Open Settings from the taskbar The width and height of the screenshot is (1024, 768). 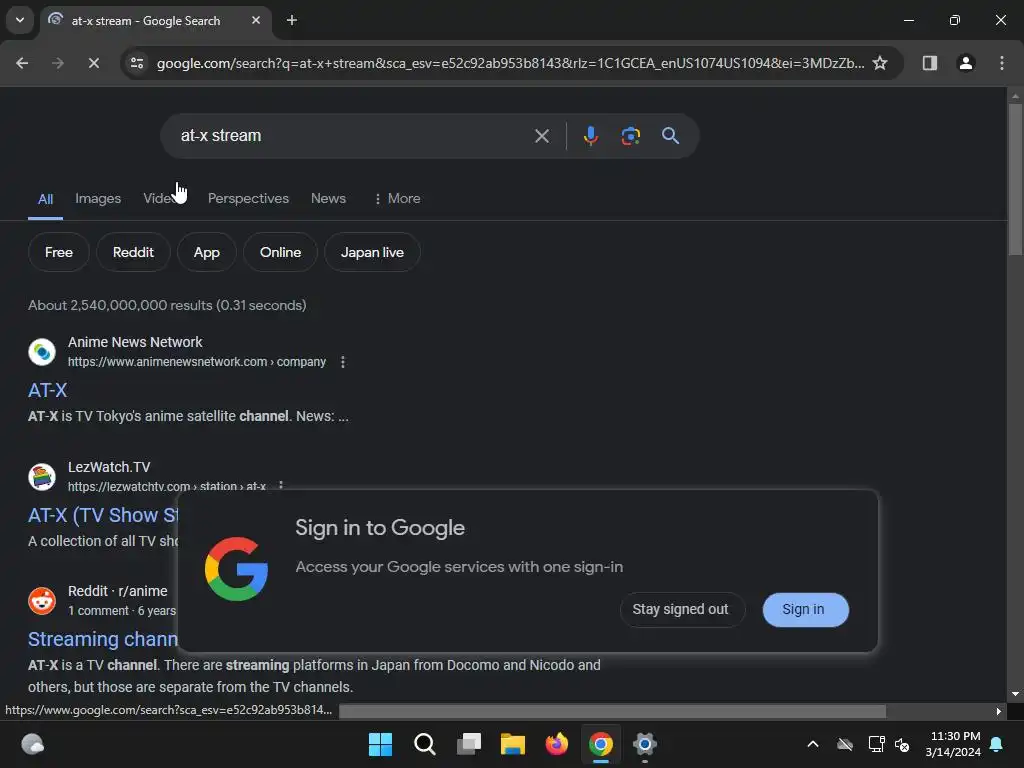(x=645, y=744)
